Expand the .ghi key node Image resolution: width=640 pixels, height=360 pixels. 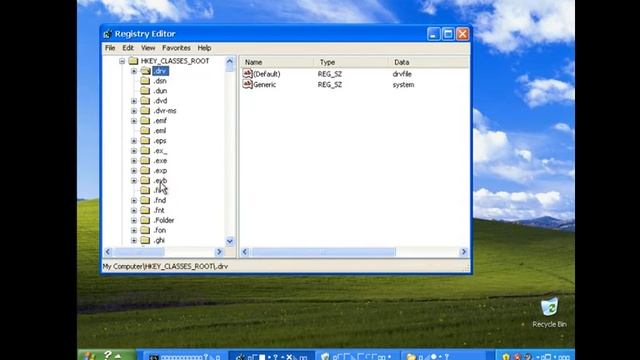134,240
